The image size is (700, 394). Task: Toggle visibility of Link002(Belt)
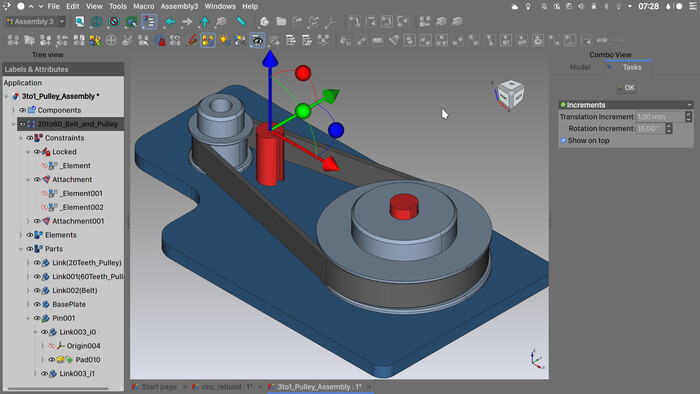(x=37, y=290)
